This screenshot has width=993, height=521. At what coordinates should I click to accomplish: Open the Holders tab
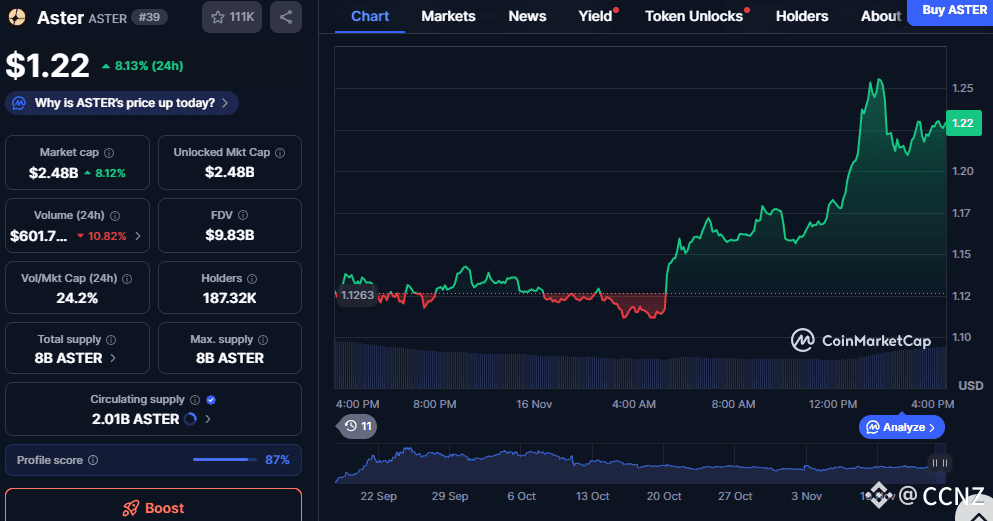[x=801, y=16]
